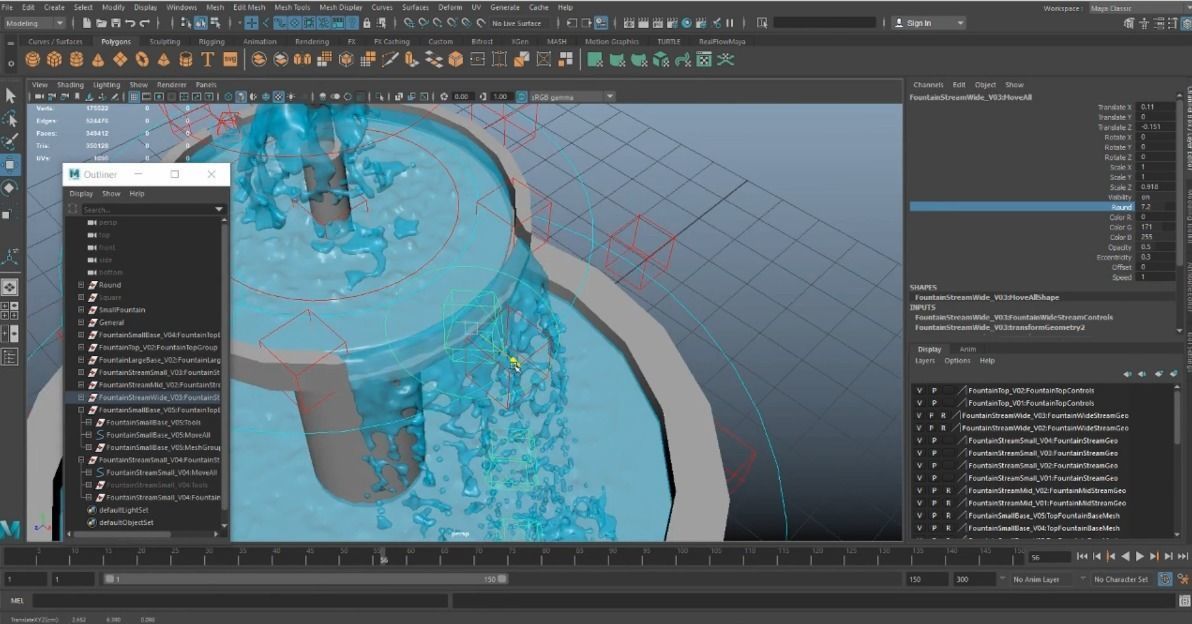The width and height of the screenshot is (1192, 624).
Task: Open the No Character Set dropdown
Action: pyautogui.click(x=1121, y=579)
